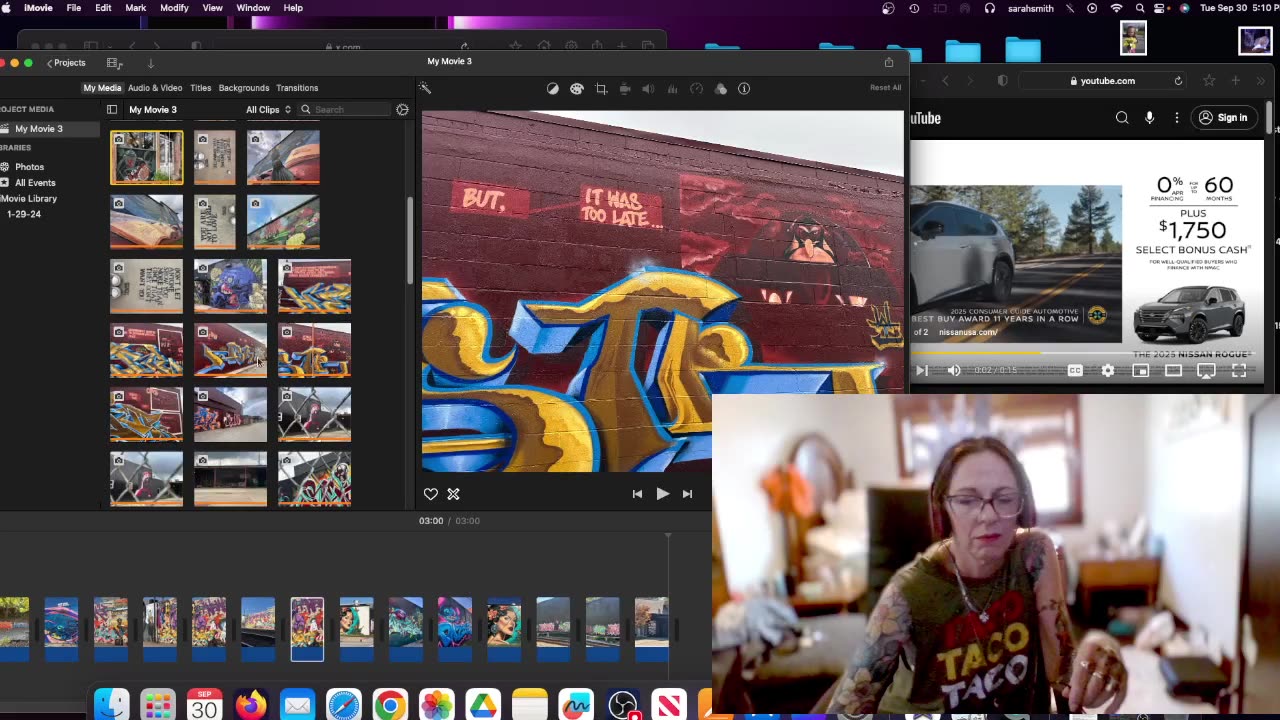Open the noise reduction equalizer tool
Screen dimensions: 1280x720
pyautogui.click(x=672, y=88)
